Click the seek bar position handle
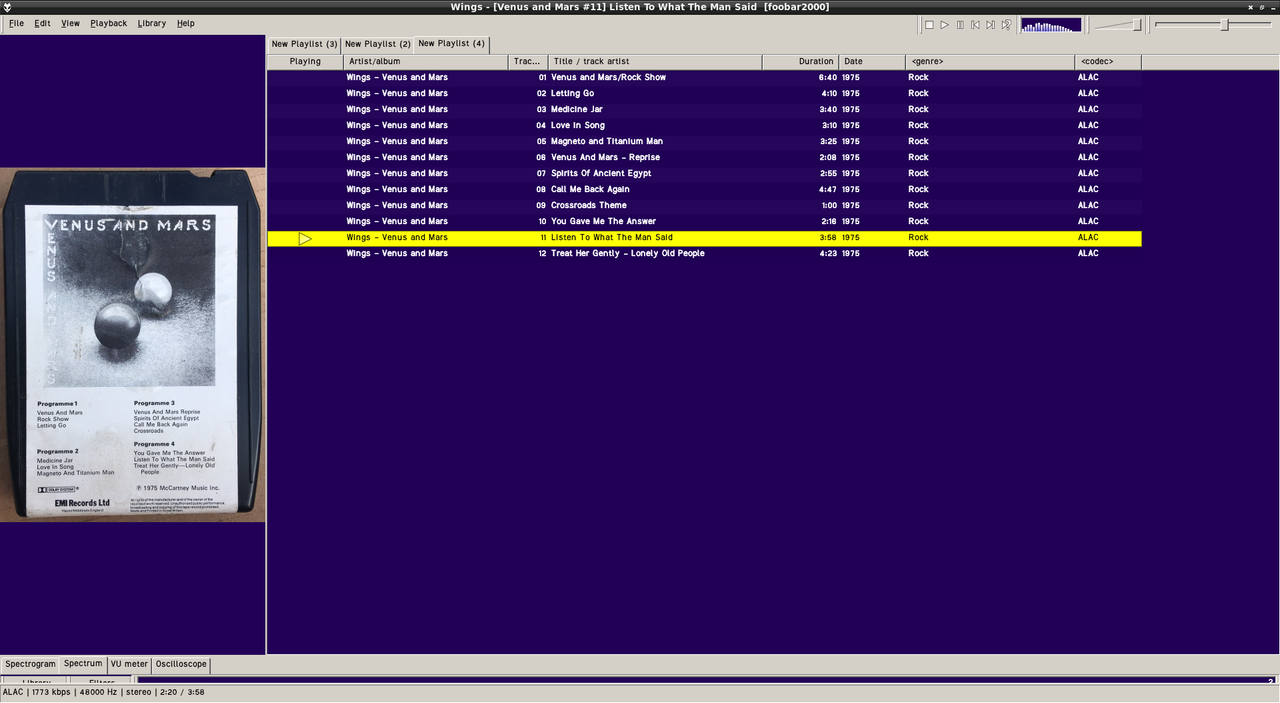This screenshot has width=1280, height=703. (1224, 24)
